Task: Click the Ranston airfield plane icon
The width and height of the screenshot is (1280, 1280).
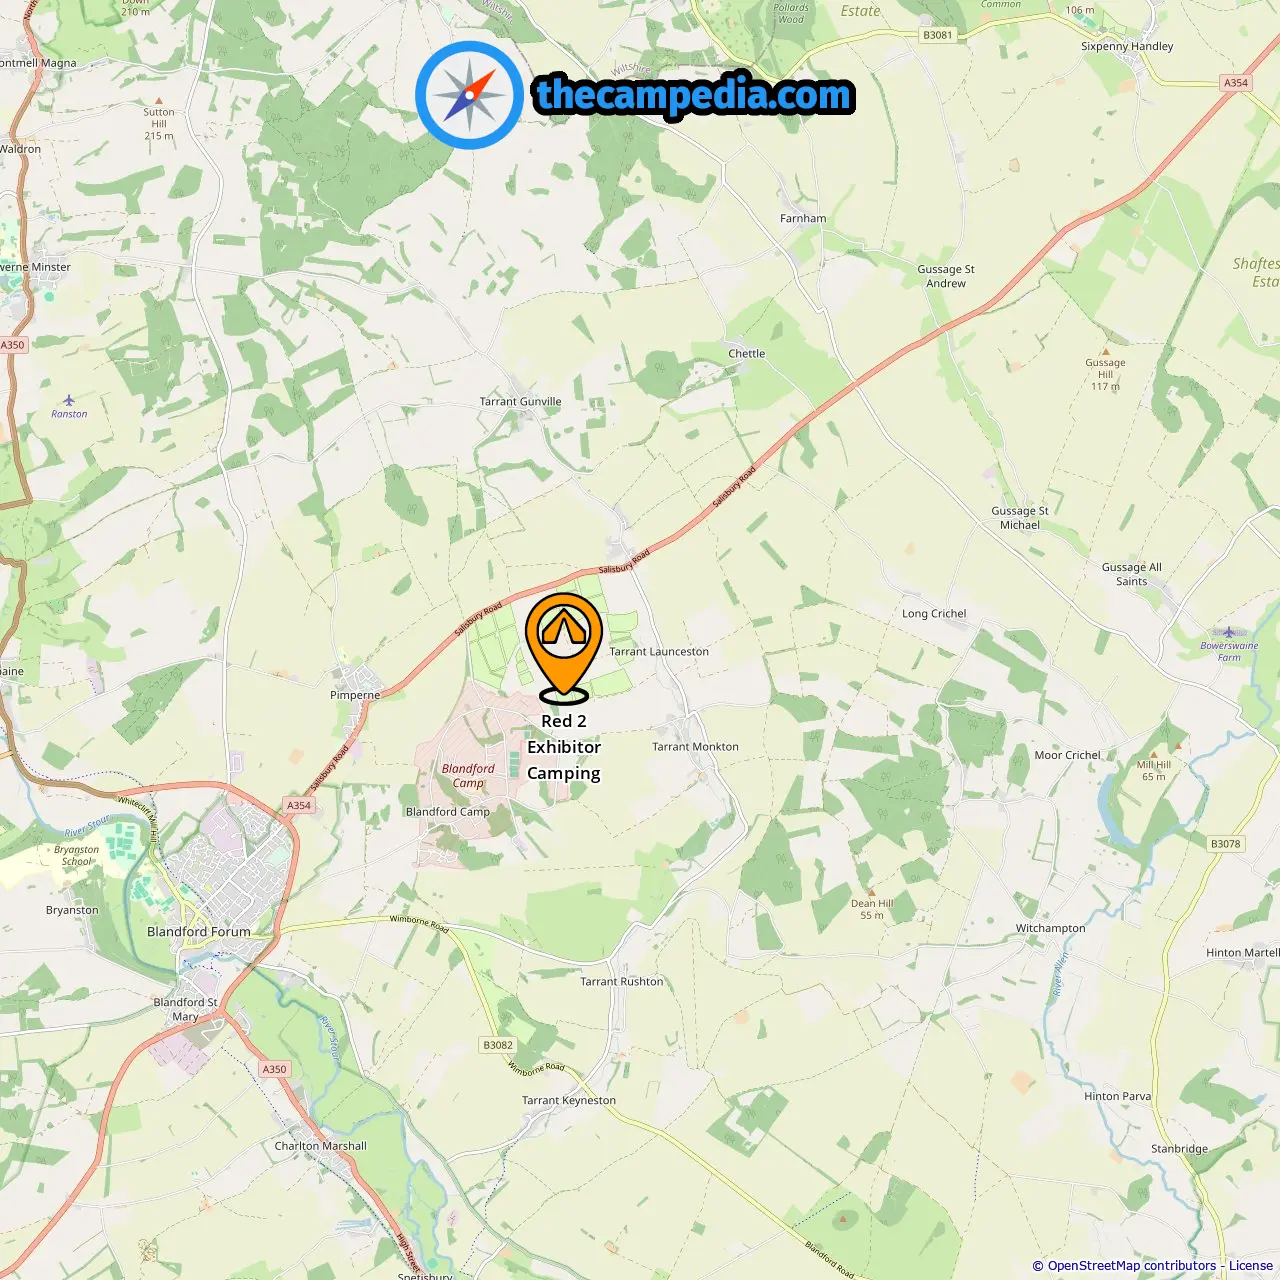Action: tap(69, 400)
